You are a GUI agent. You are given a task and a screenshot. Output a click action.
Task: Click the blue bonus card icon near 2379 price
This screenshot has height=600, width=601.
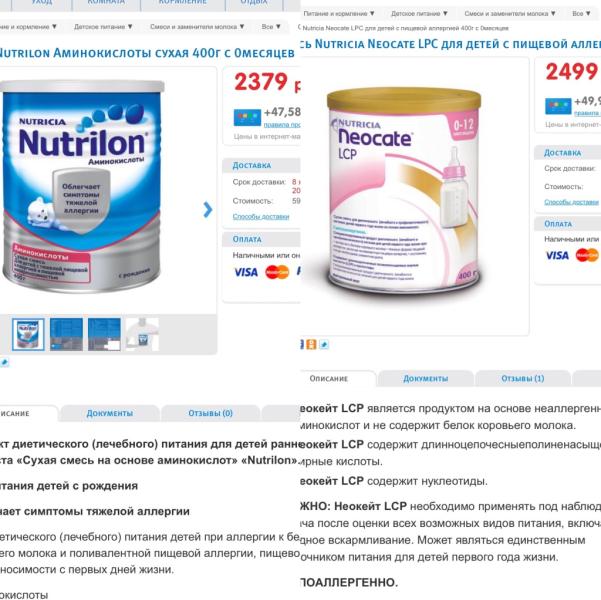point(248,117)
